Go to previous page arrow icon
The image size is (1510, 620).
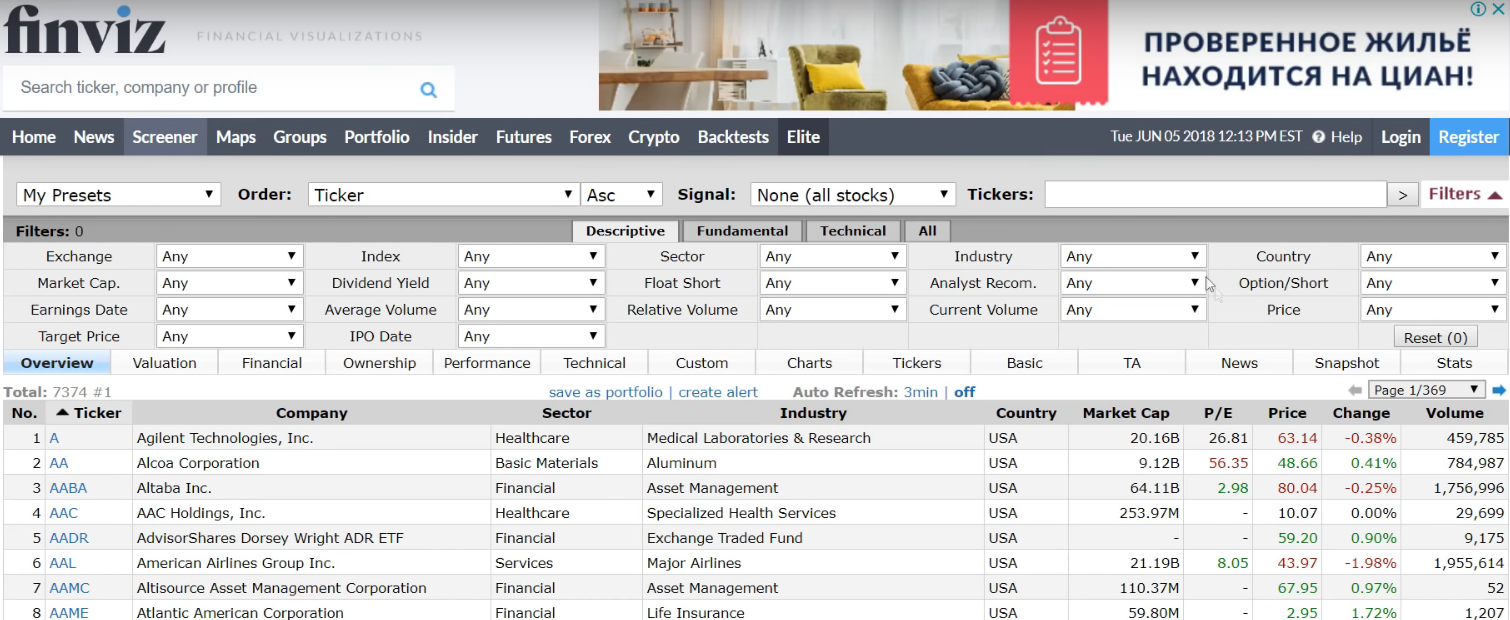pyautogui.click(x=1355, y=391)
